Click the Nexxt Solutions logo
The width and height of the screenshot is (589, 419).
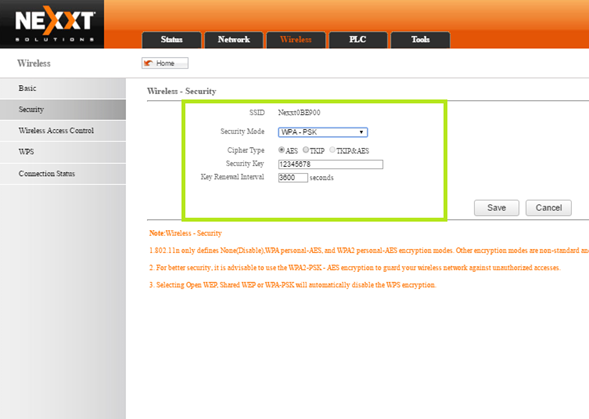click(x=55, y=24)
